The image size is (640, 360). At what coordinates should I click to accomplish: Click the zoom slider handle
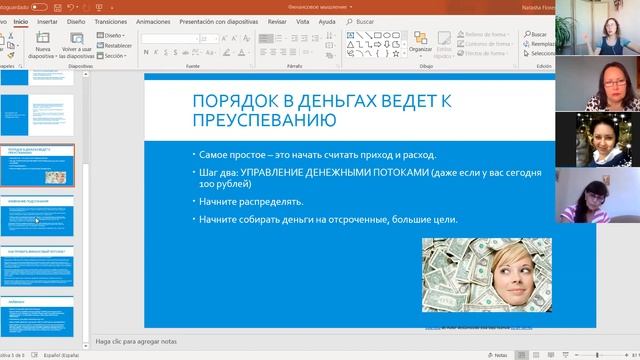click(597, 355)
